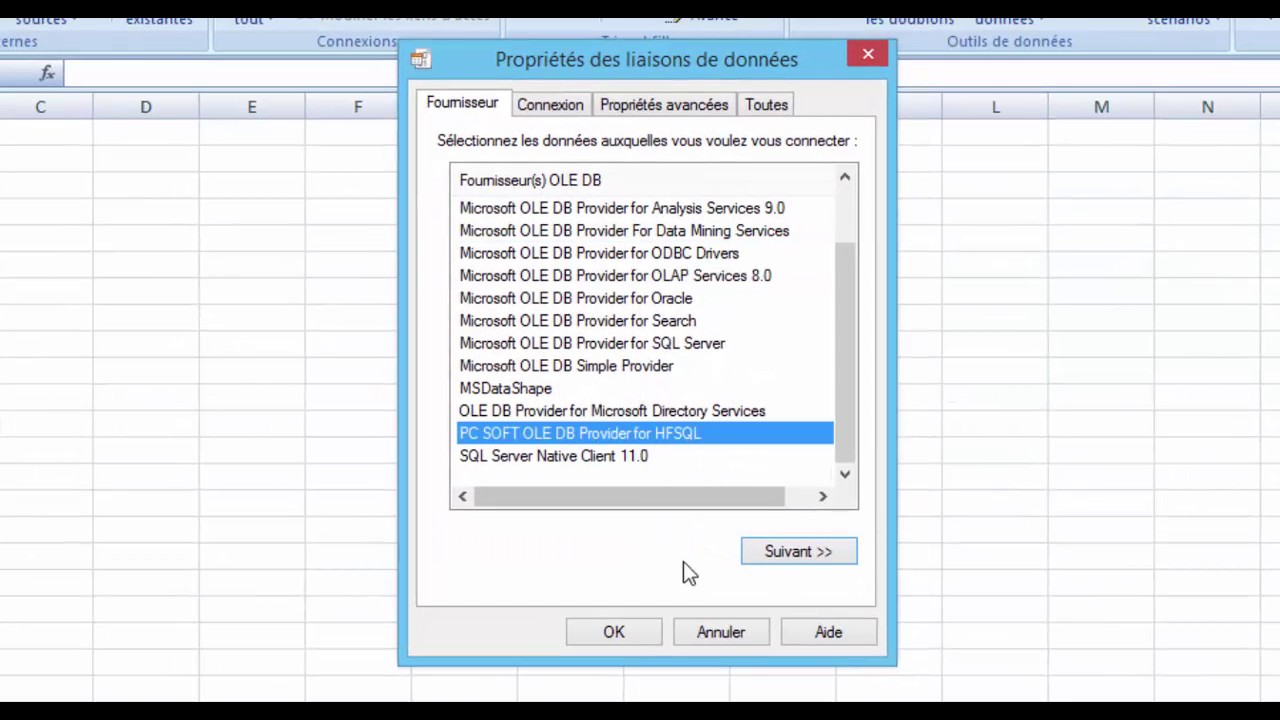Click the fx insert function icon
The height and width of the screenshot is (720, 1280).
pos(47,73)
